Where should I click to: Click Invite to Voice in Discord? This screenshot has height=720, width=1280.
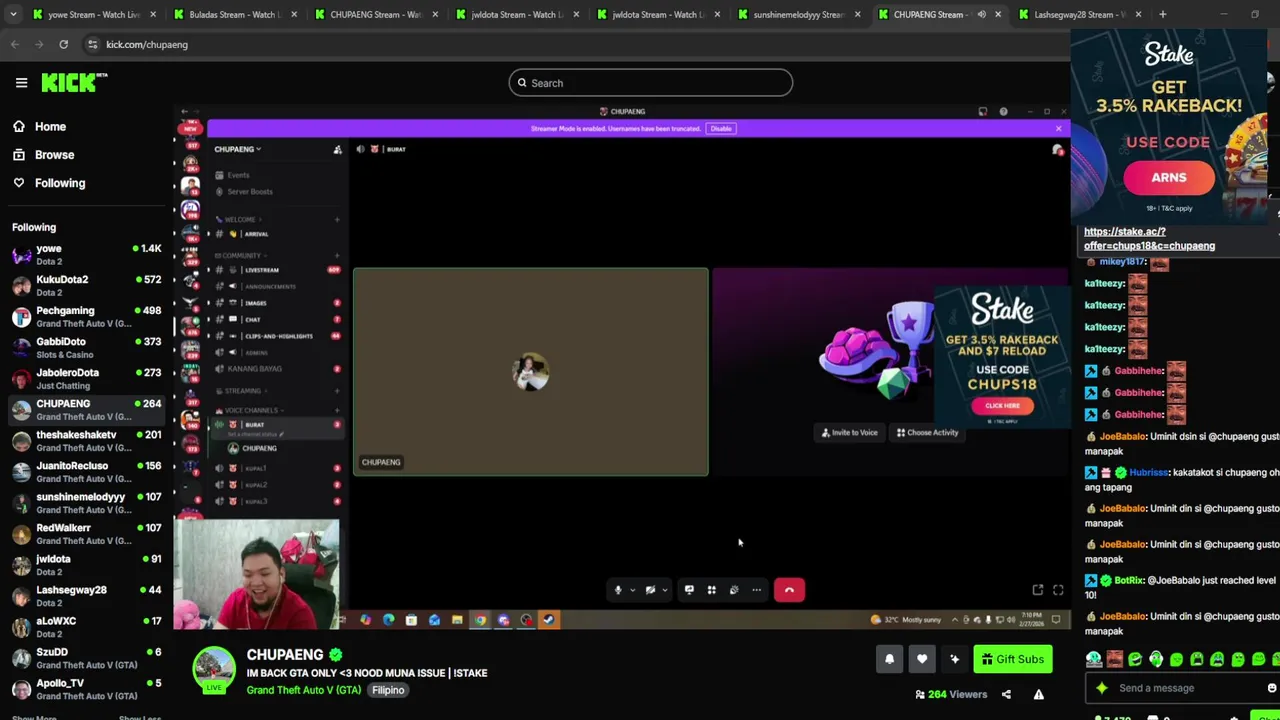click(850, 433)
